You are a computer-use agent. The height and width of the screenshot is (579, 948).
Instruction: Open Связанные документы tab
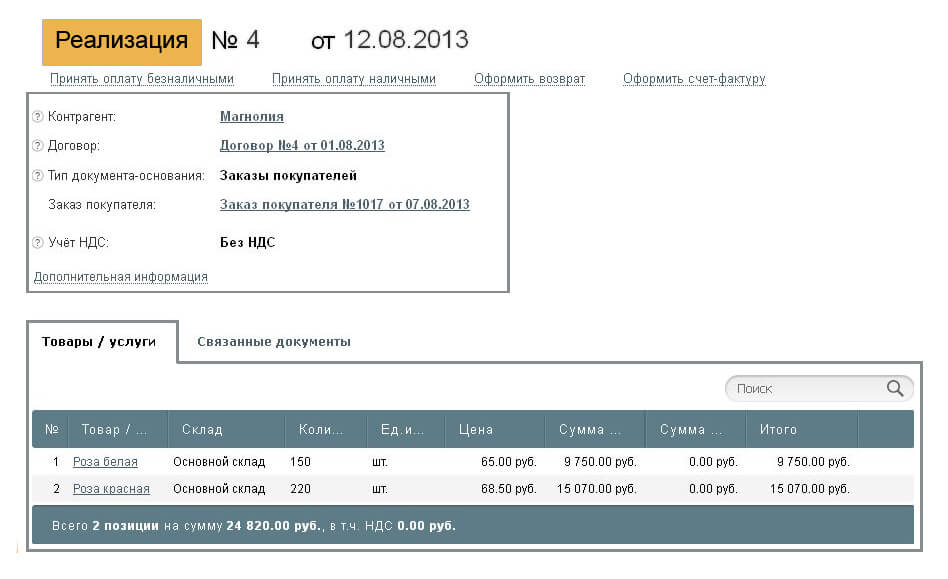click(273, 342)
